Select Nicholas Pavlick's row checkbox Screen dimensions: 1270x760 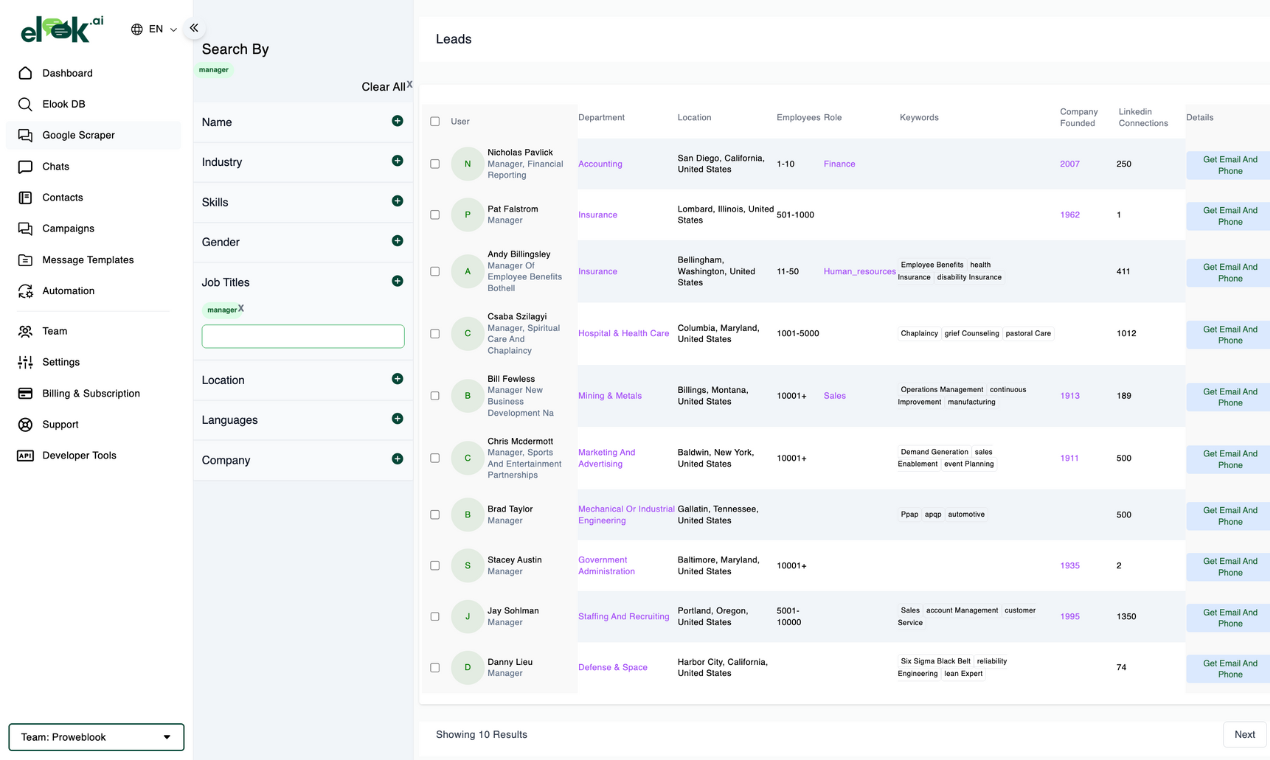tap(435, 164)
